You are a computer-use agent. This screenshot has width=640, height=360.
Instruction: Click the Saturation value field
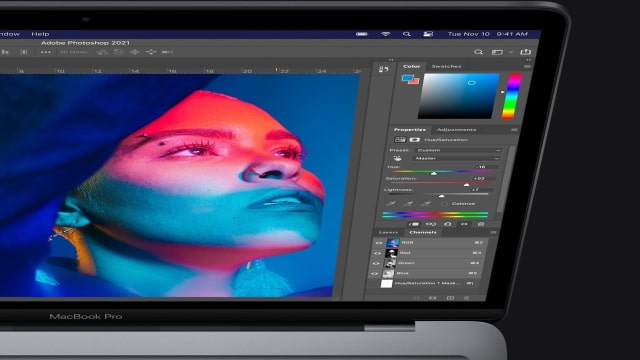(483, 178)
